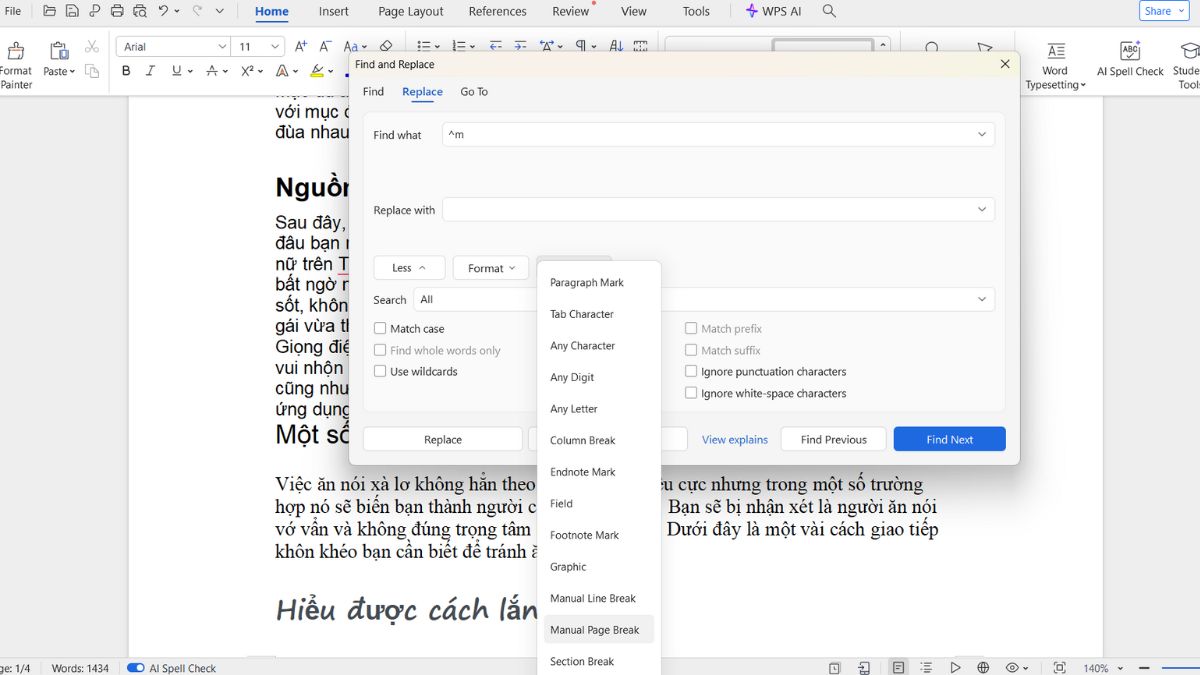
Task: Click the search magnifier in the menu bar
Action: [829, 11]
